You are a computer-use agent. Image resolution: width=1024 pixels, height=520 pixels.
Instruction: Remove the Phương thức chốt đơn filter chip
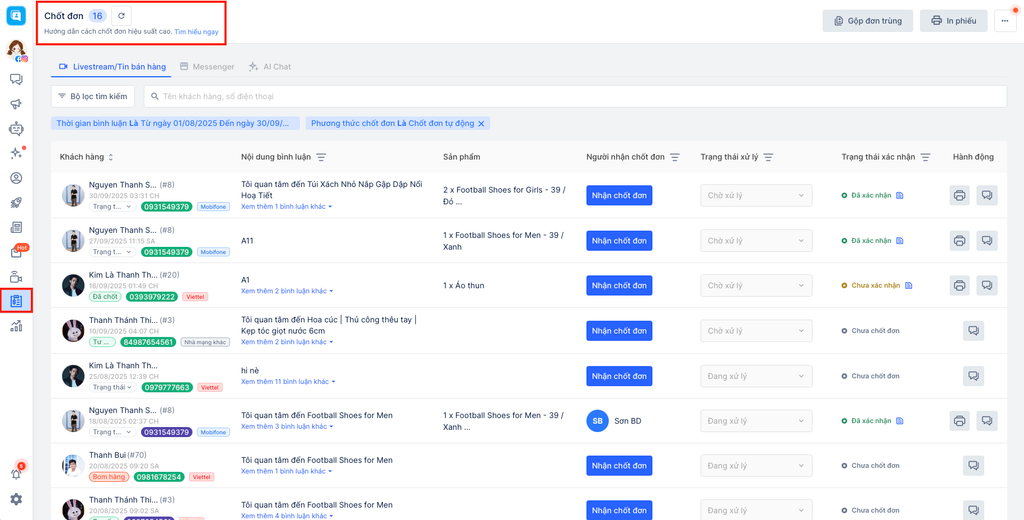pyautogui.click(x=481, y=124)
